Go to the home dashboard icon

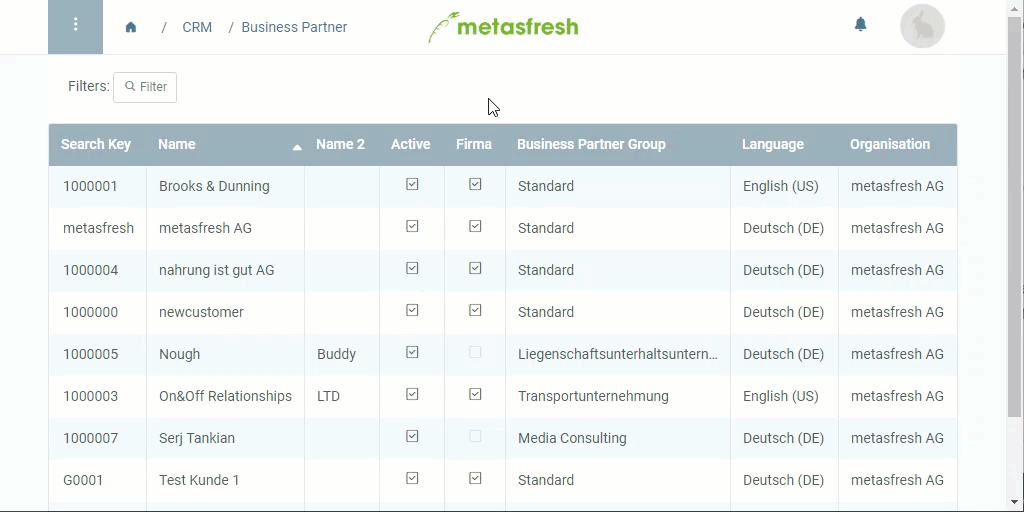pos(131,27)
